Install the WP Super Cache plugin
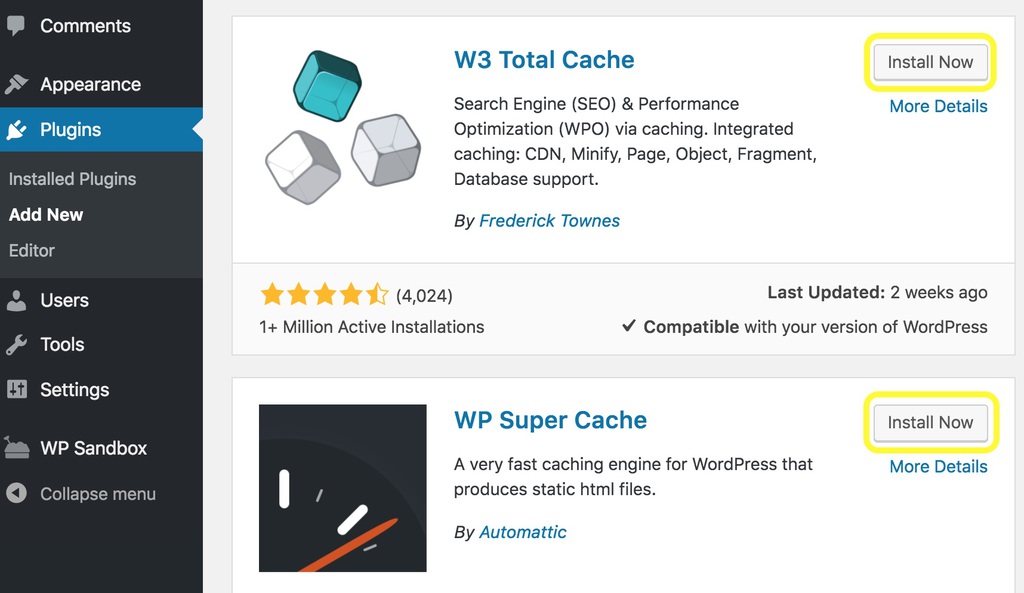The height and width of the screenshot is (593, 1024). coord(930,422)
